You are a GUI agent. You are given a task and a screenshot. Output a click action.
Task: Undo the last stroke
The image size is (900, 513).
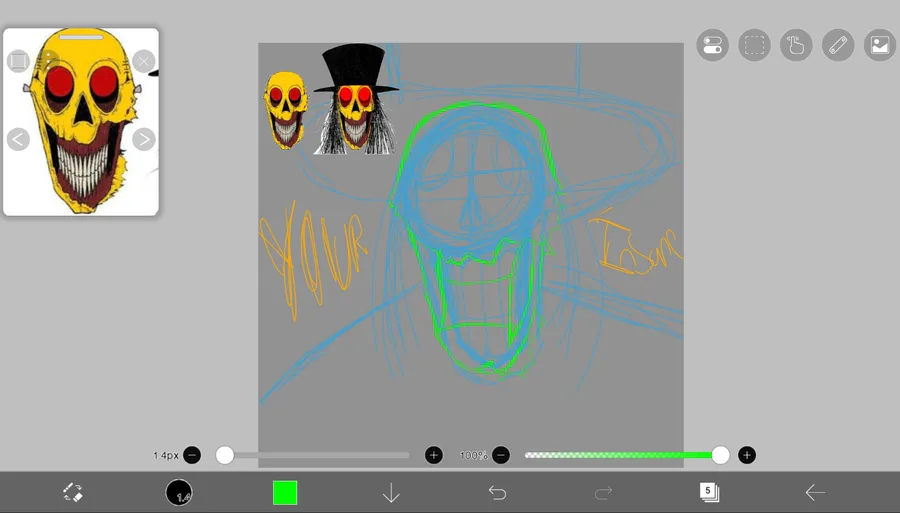(497, 492)
